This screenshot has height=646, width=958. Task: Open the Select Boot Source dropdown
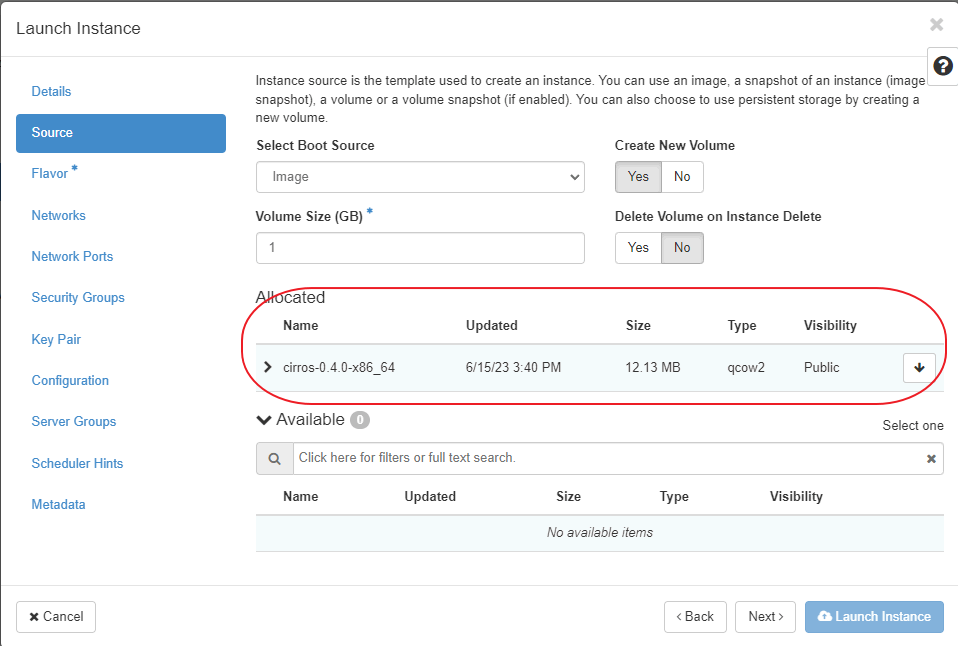click(x=420, y=177)
